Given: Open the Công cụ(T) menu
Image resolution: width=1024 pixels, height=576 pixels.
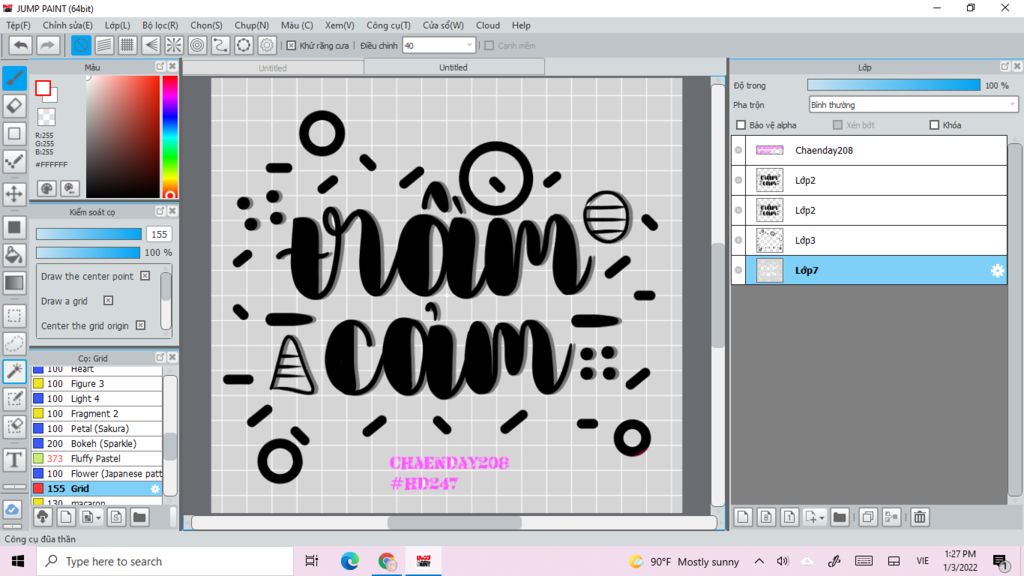Looking at the screenshot, I should click(389, 25).
